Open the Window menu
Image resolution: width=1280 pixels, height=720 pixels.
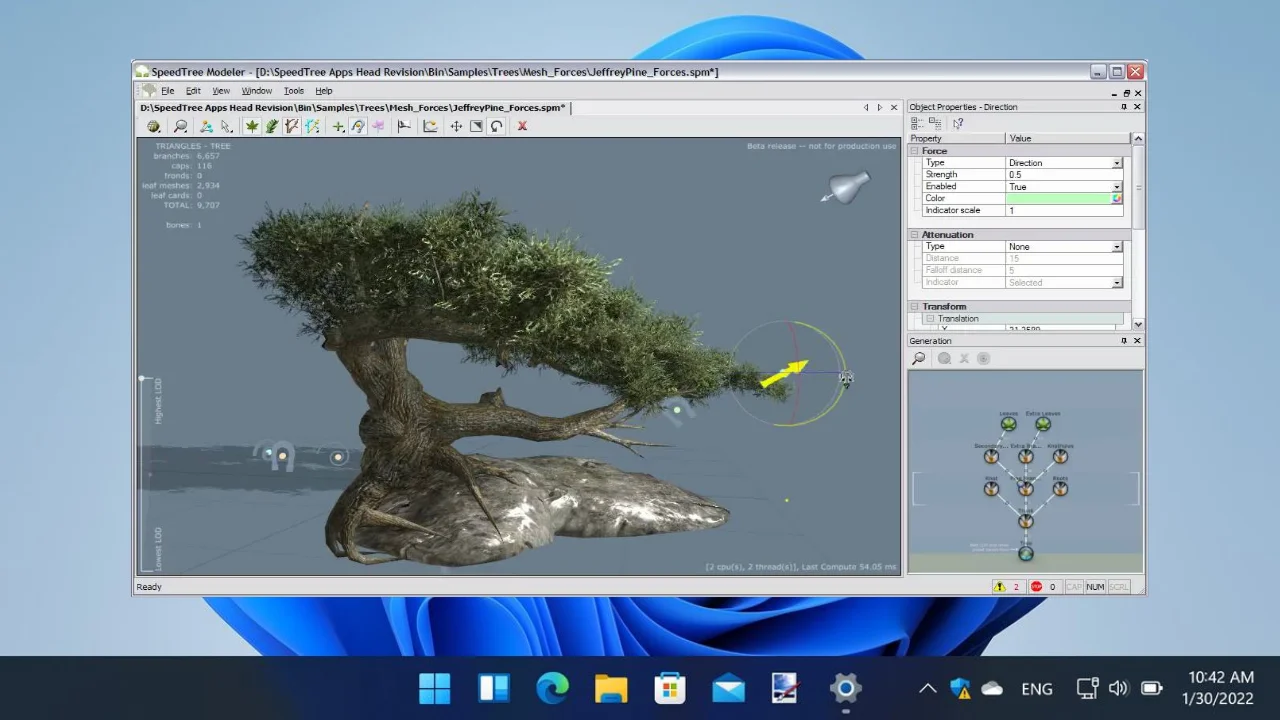coord(256,91)
